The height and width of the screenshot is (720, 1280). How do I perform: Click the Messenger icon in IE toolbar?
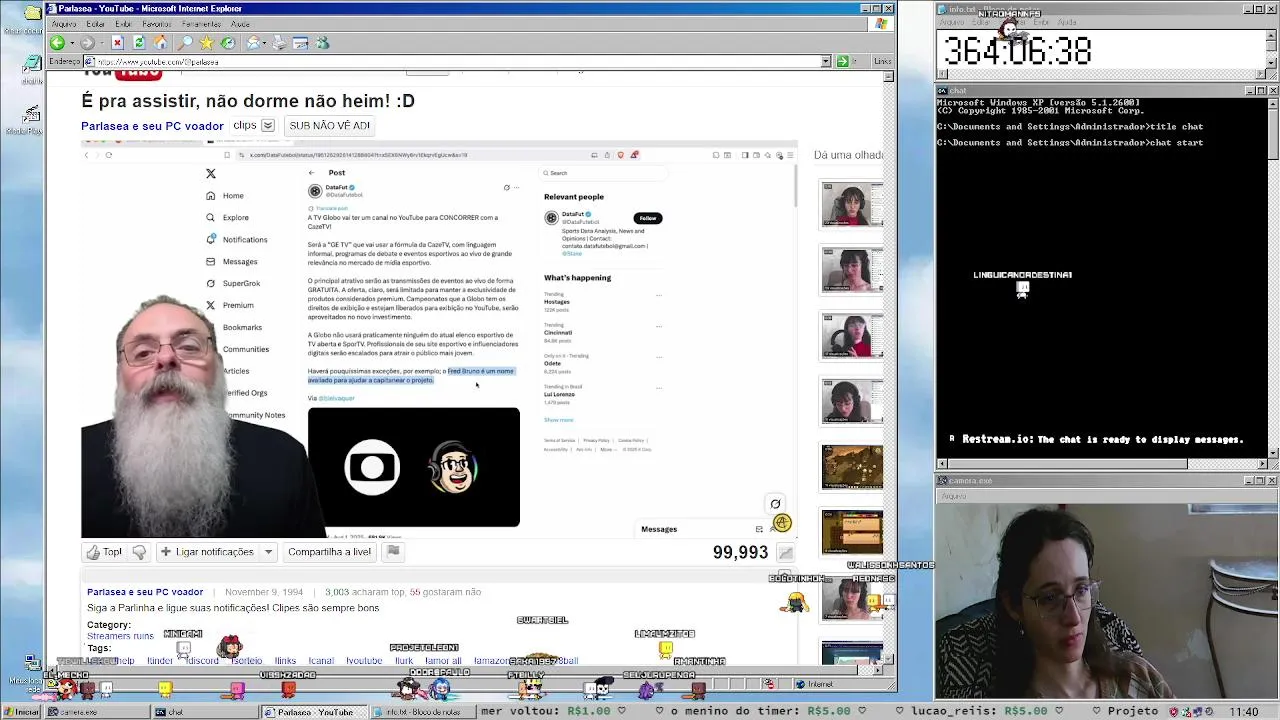point(322,43)
